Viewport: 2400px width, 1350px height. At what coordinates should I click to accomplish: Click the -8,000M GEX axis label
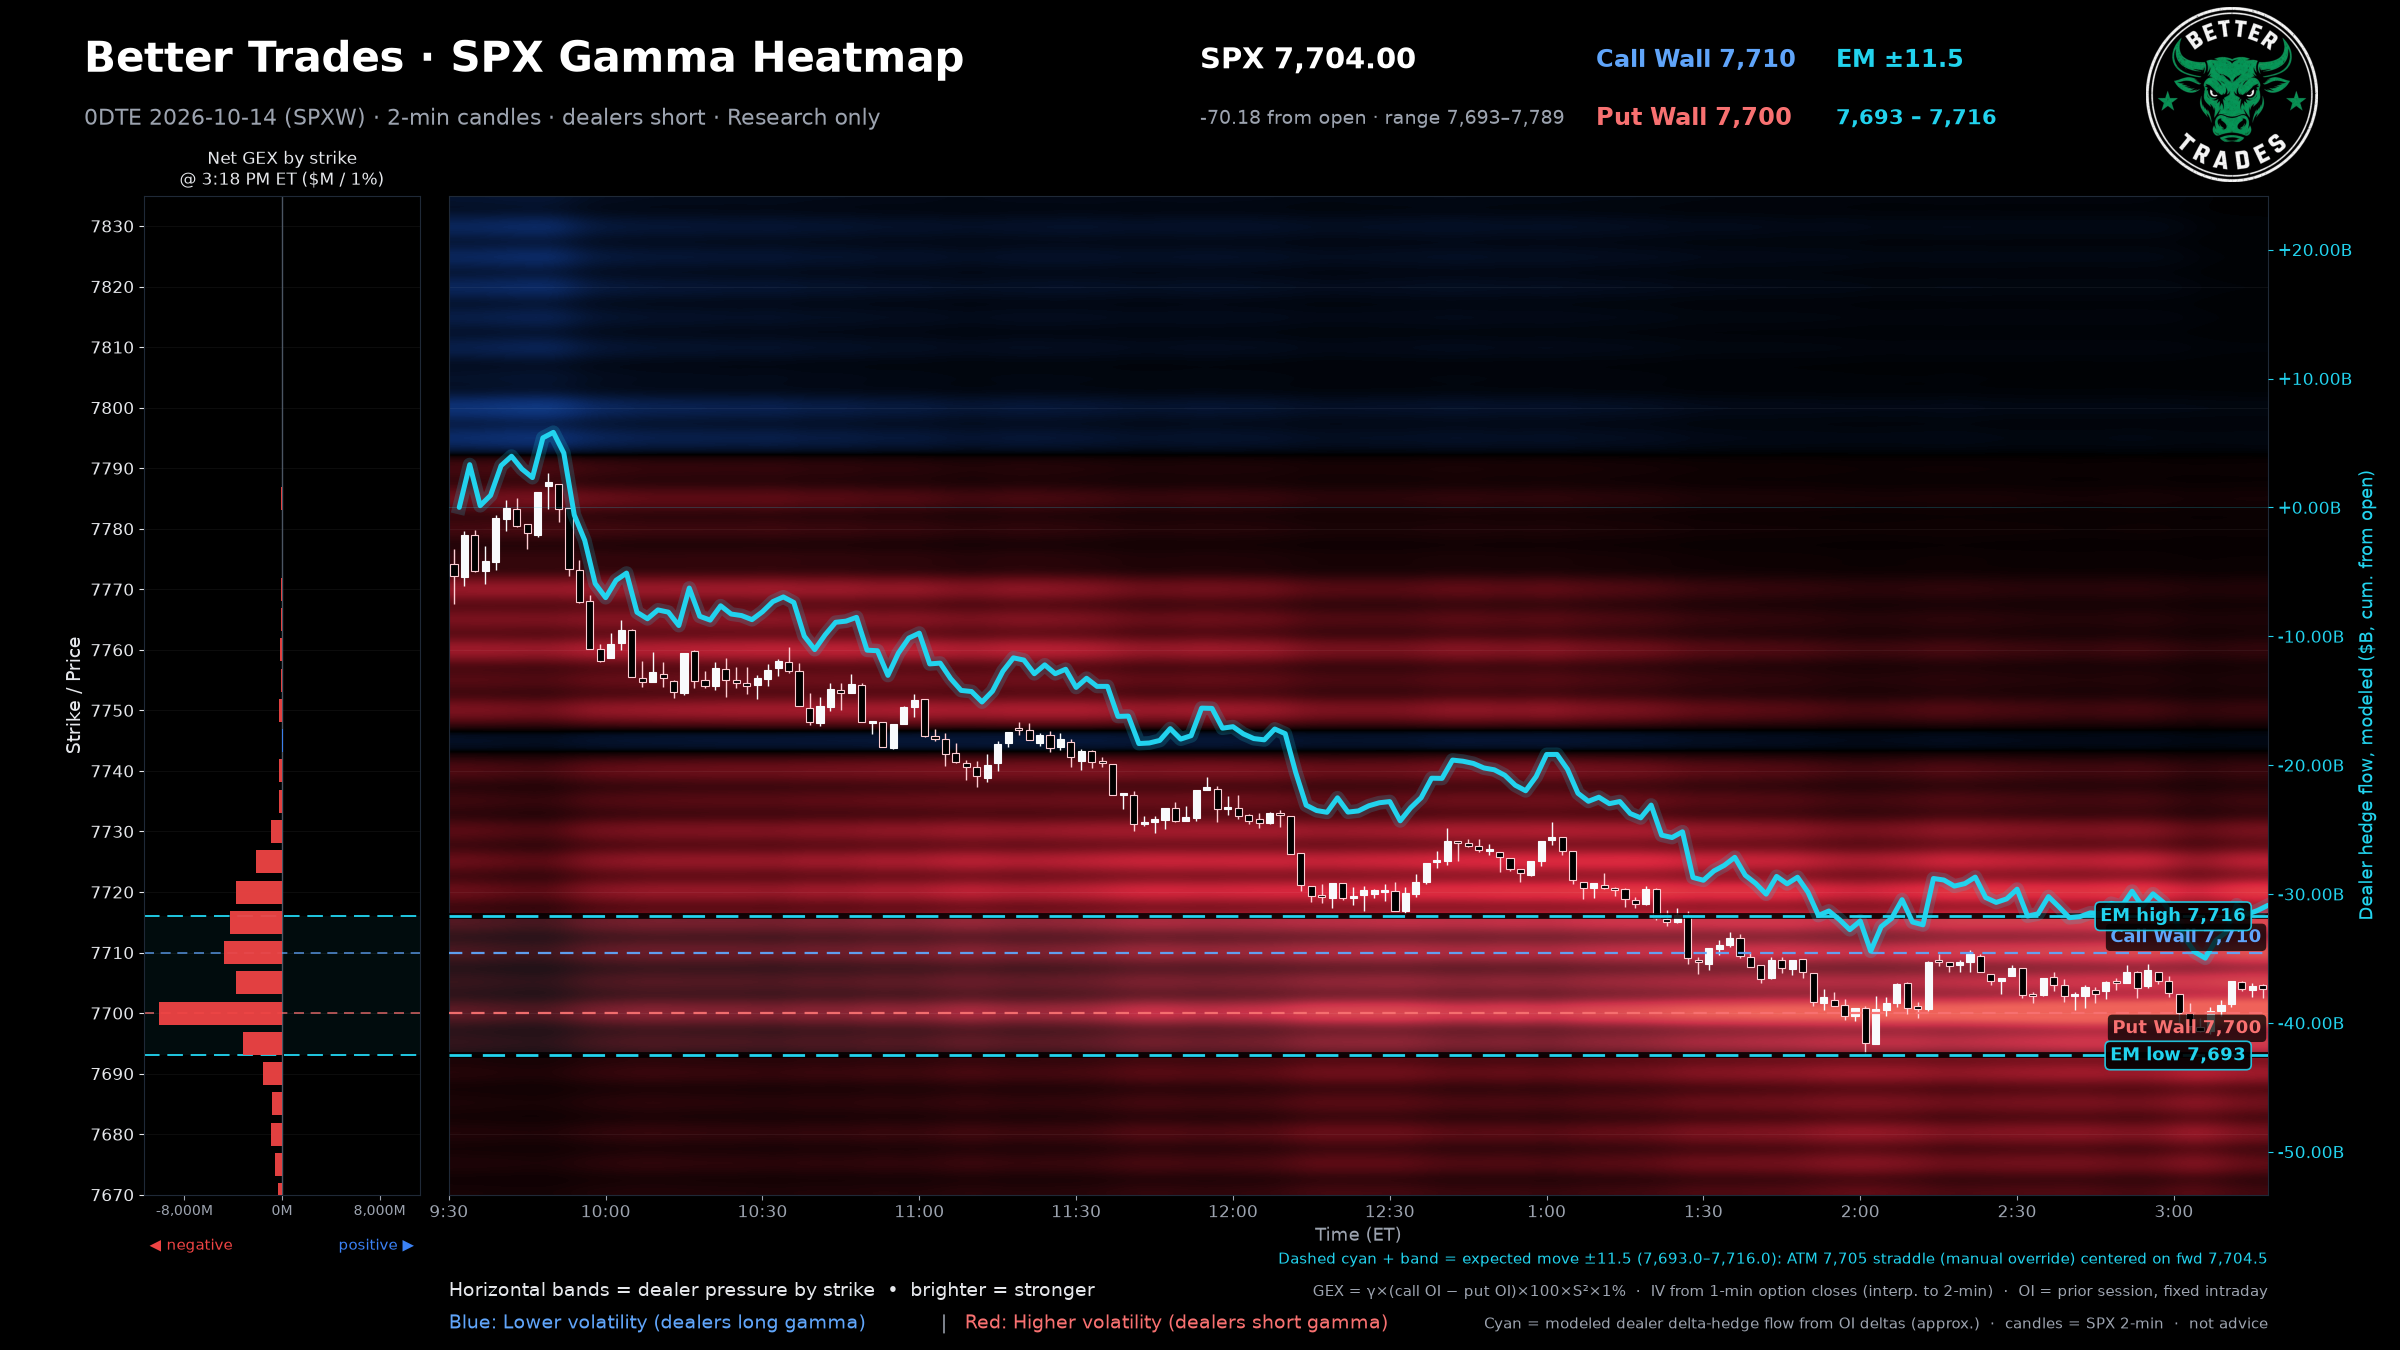185,1211
